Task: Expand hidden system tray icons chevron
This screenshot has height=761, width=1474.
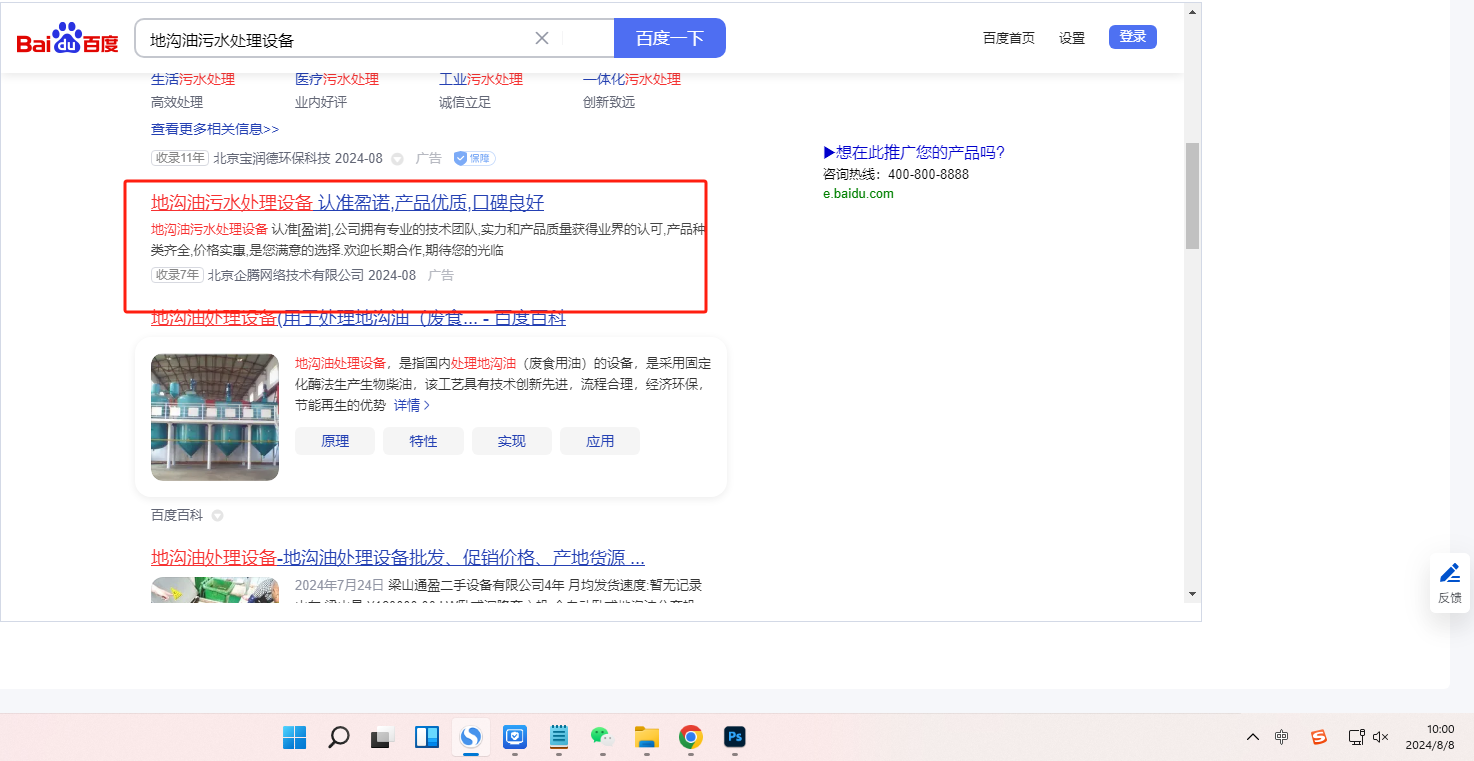Action: 1252,737
